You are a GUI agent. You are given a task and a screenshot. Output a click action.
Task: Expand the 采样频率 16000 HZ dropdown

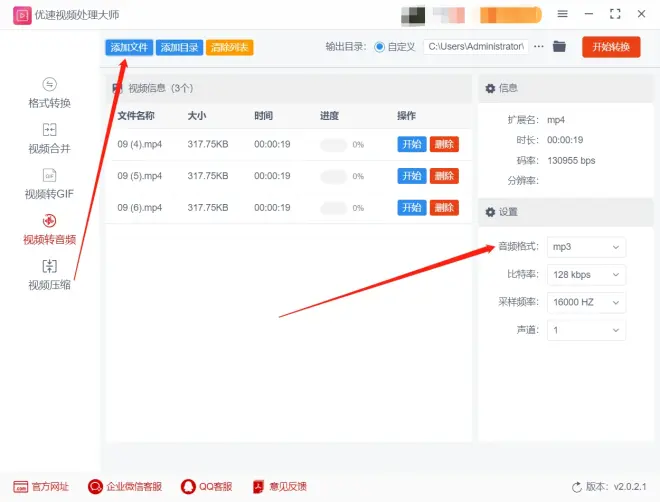(x=586, y=302)
